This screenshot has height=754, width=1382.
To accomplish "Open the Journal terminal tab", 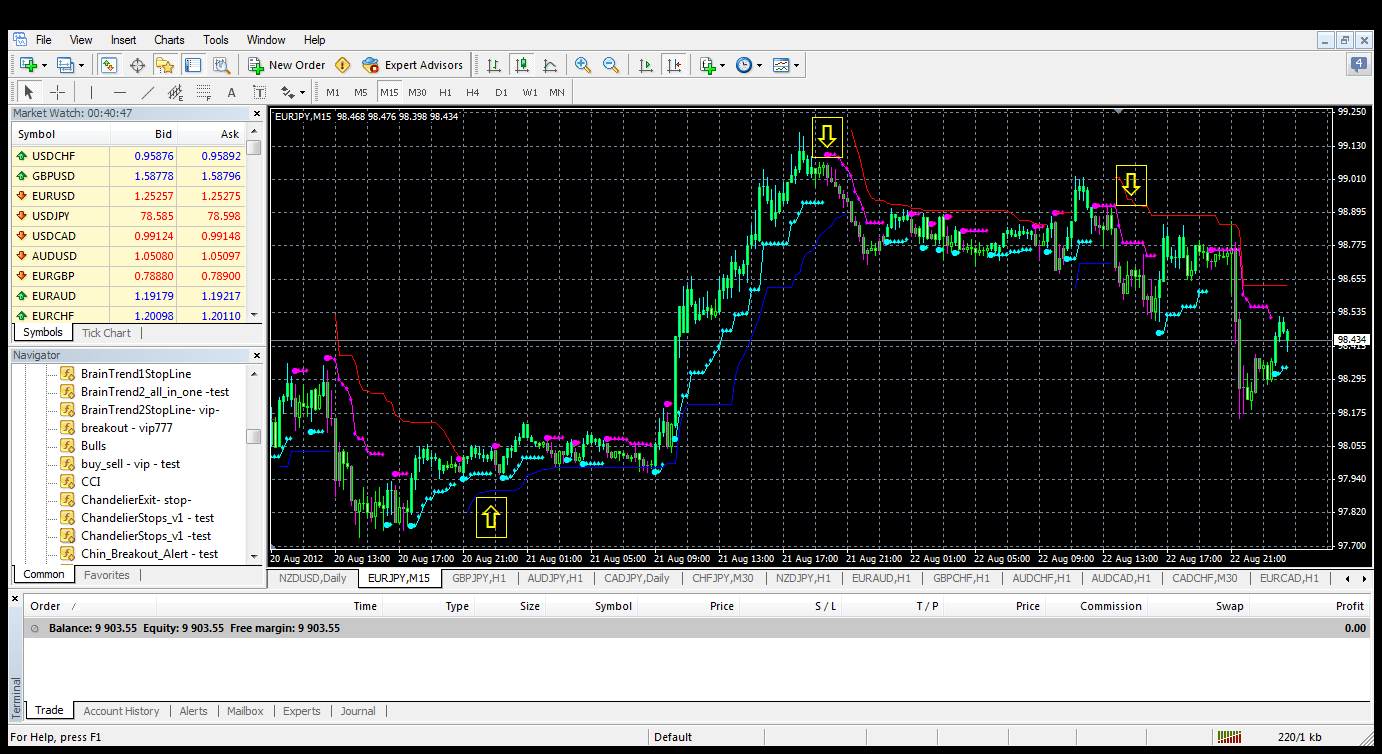I will 358,711.
